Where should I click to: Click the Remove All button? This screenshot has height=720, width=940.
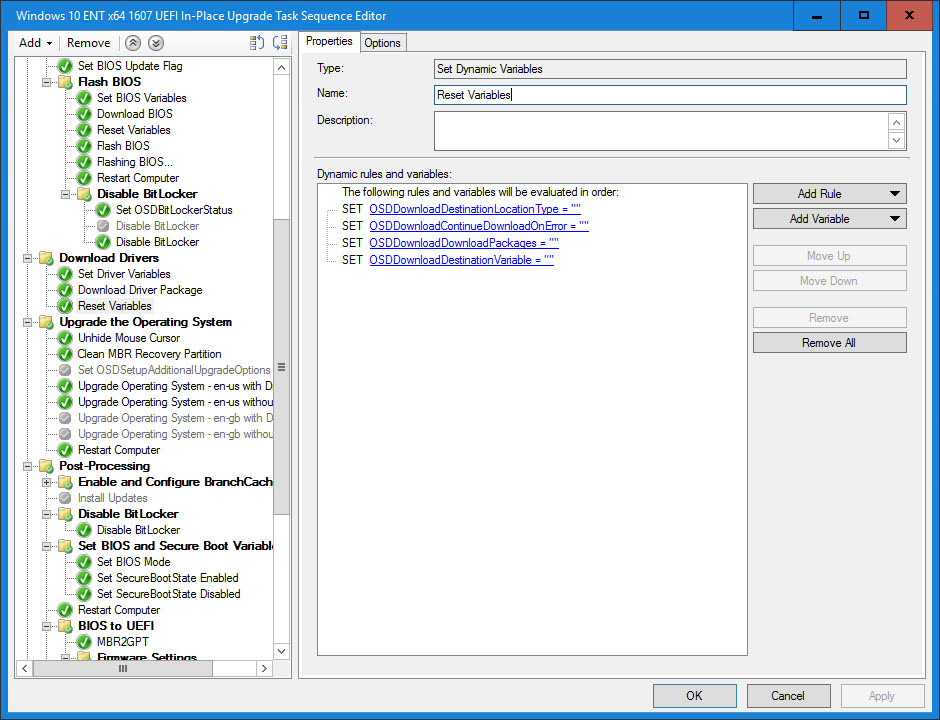(829, 343)
